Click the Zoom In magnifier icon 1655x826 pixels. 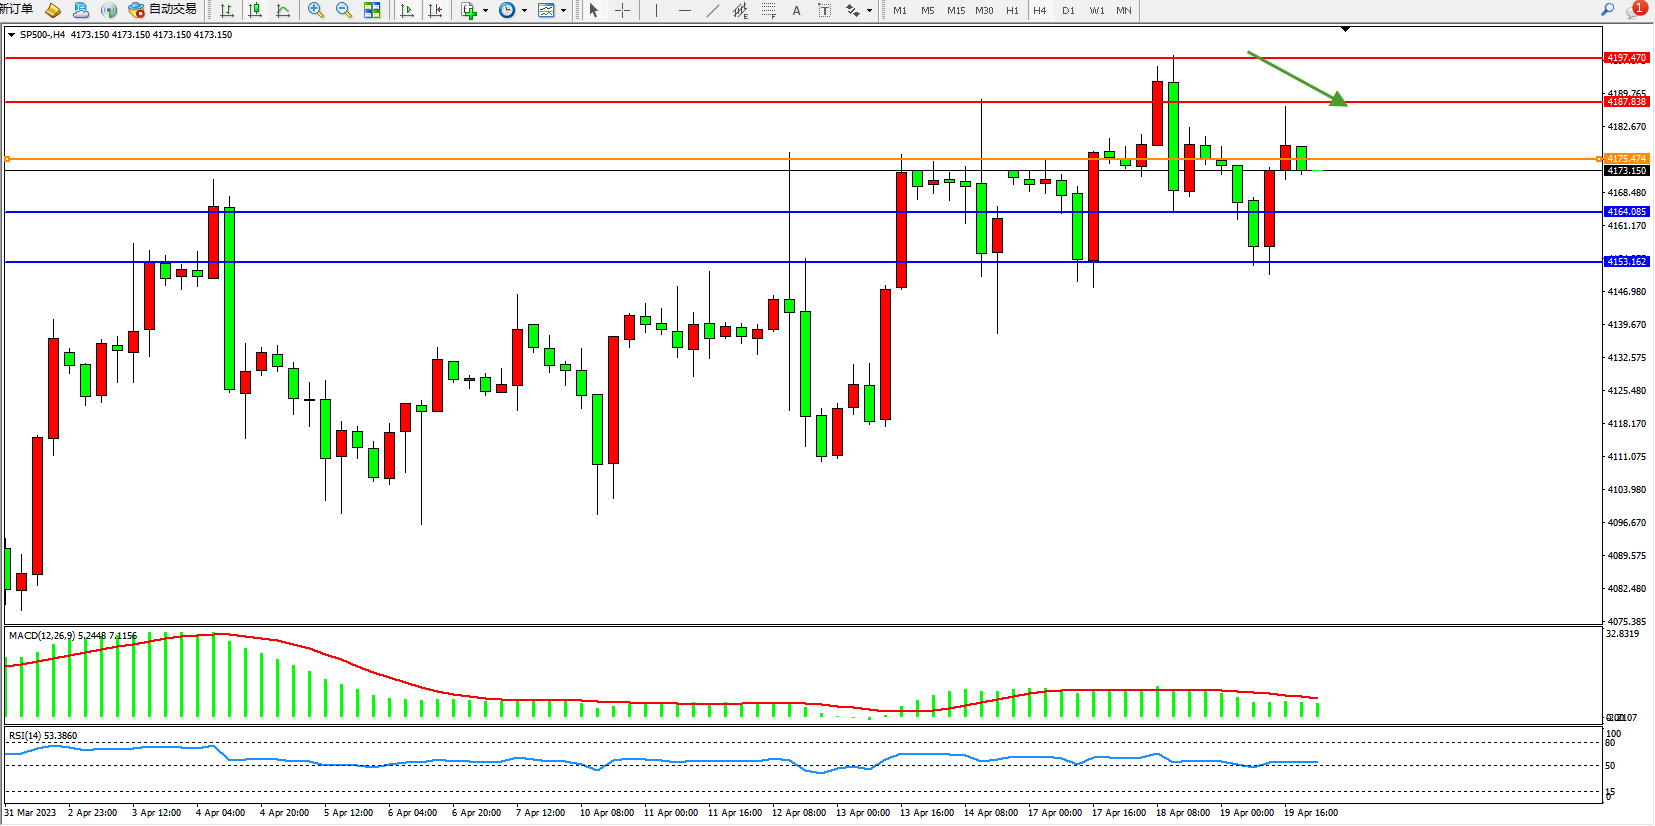pyautogui.click(x=316, y=10)
